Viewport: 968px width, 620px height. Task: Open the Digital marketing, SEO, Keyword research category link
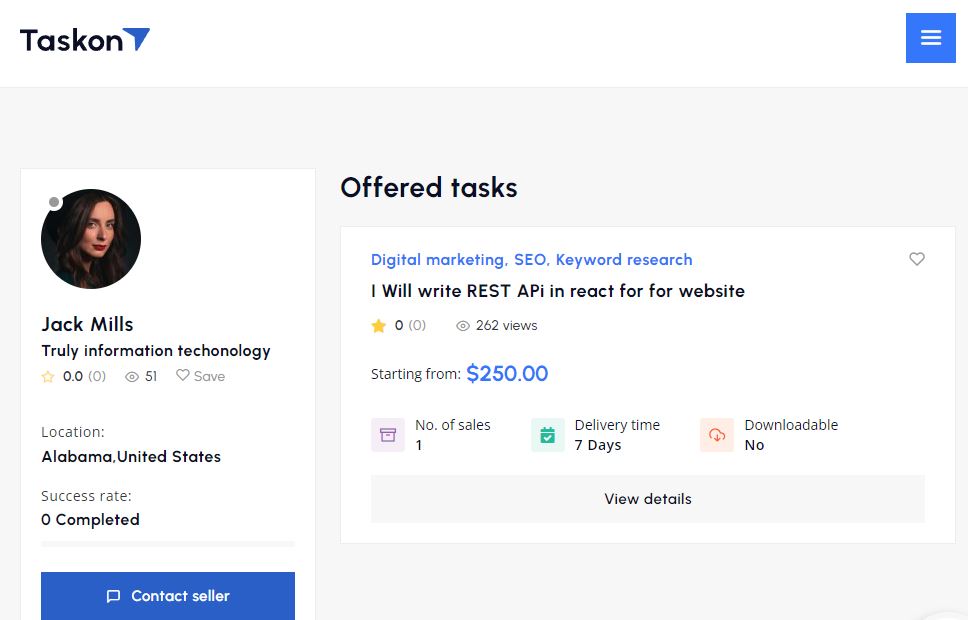point(532,259)
